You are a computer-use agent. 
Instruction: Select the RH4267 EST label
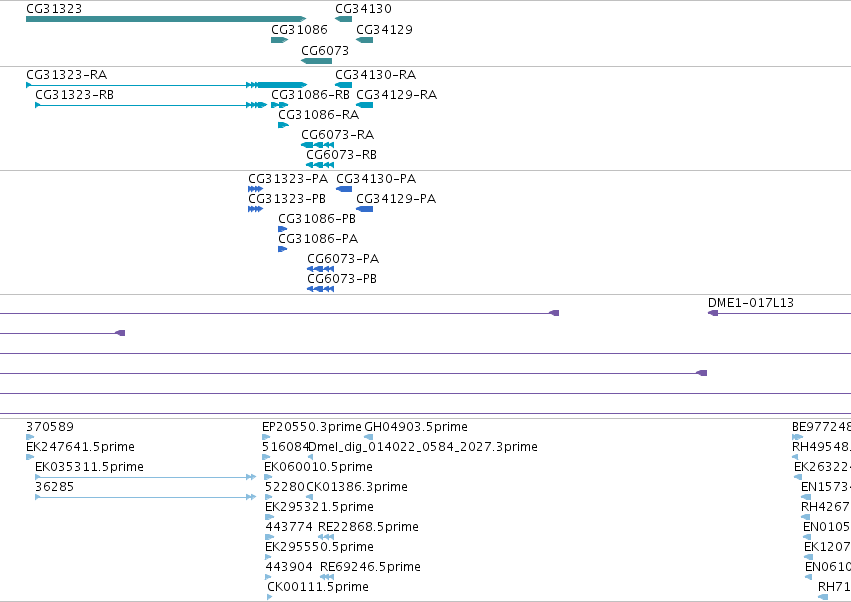(826, 507)
